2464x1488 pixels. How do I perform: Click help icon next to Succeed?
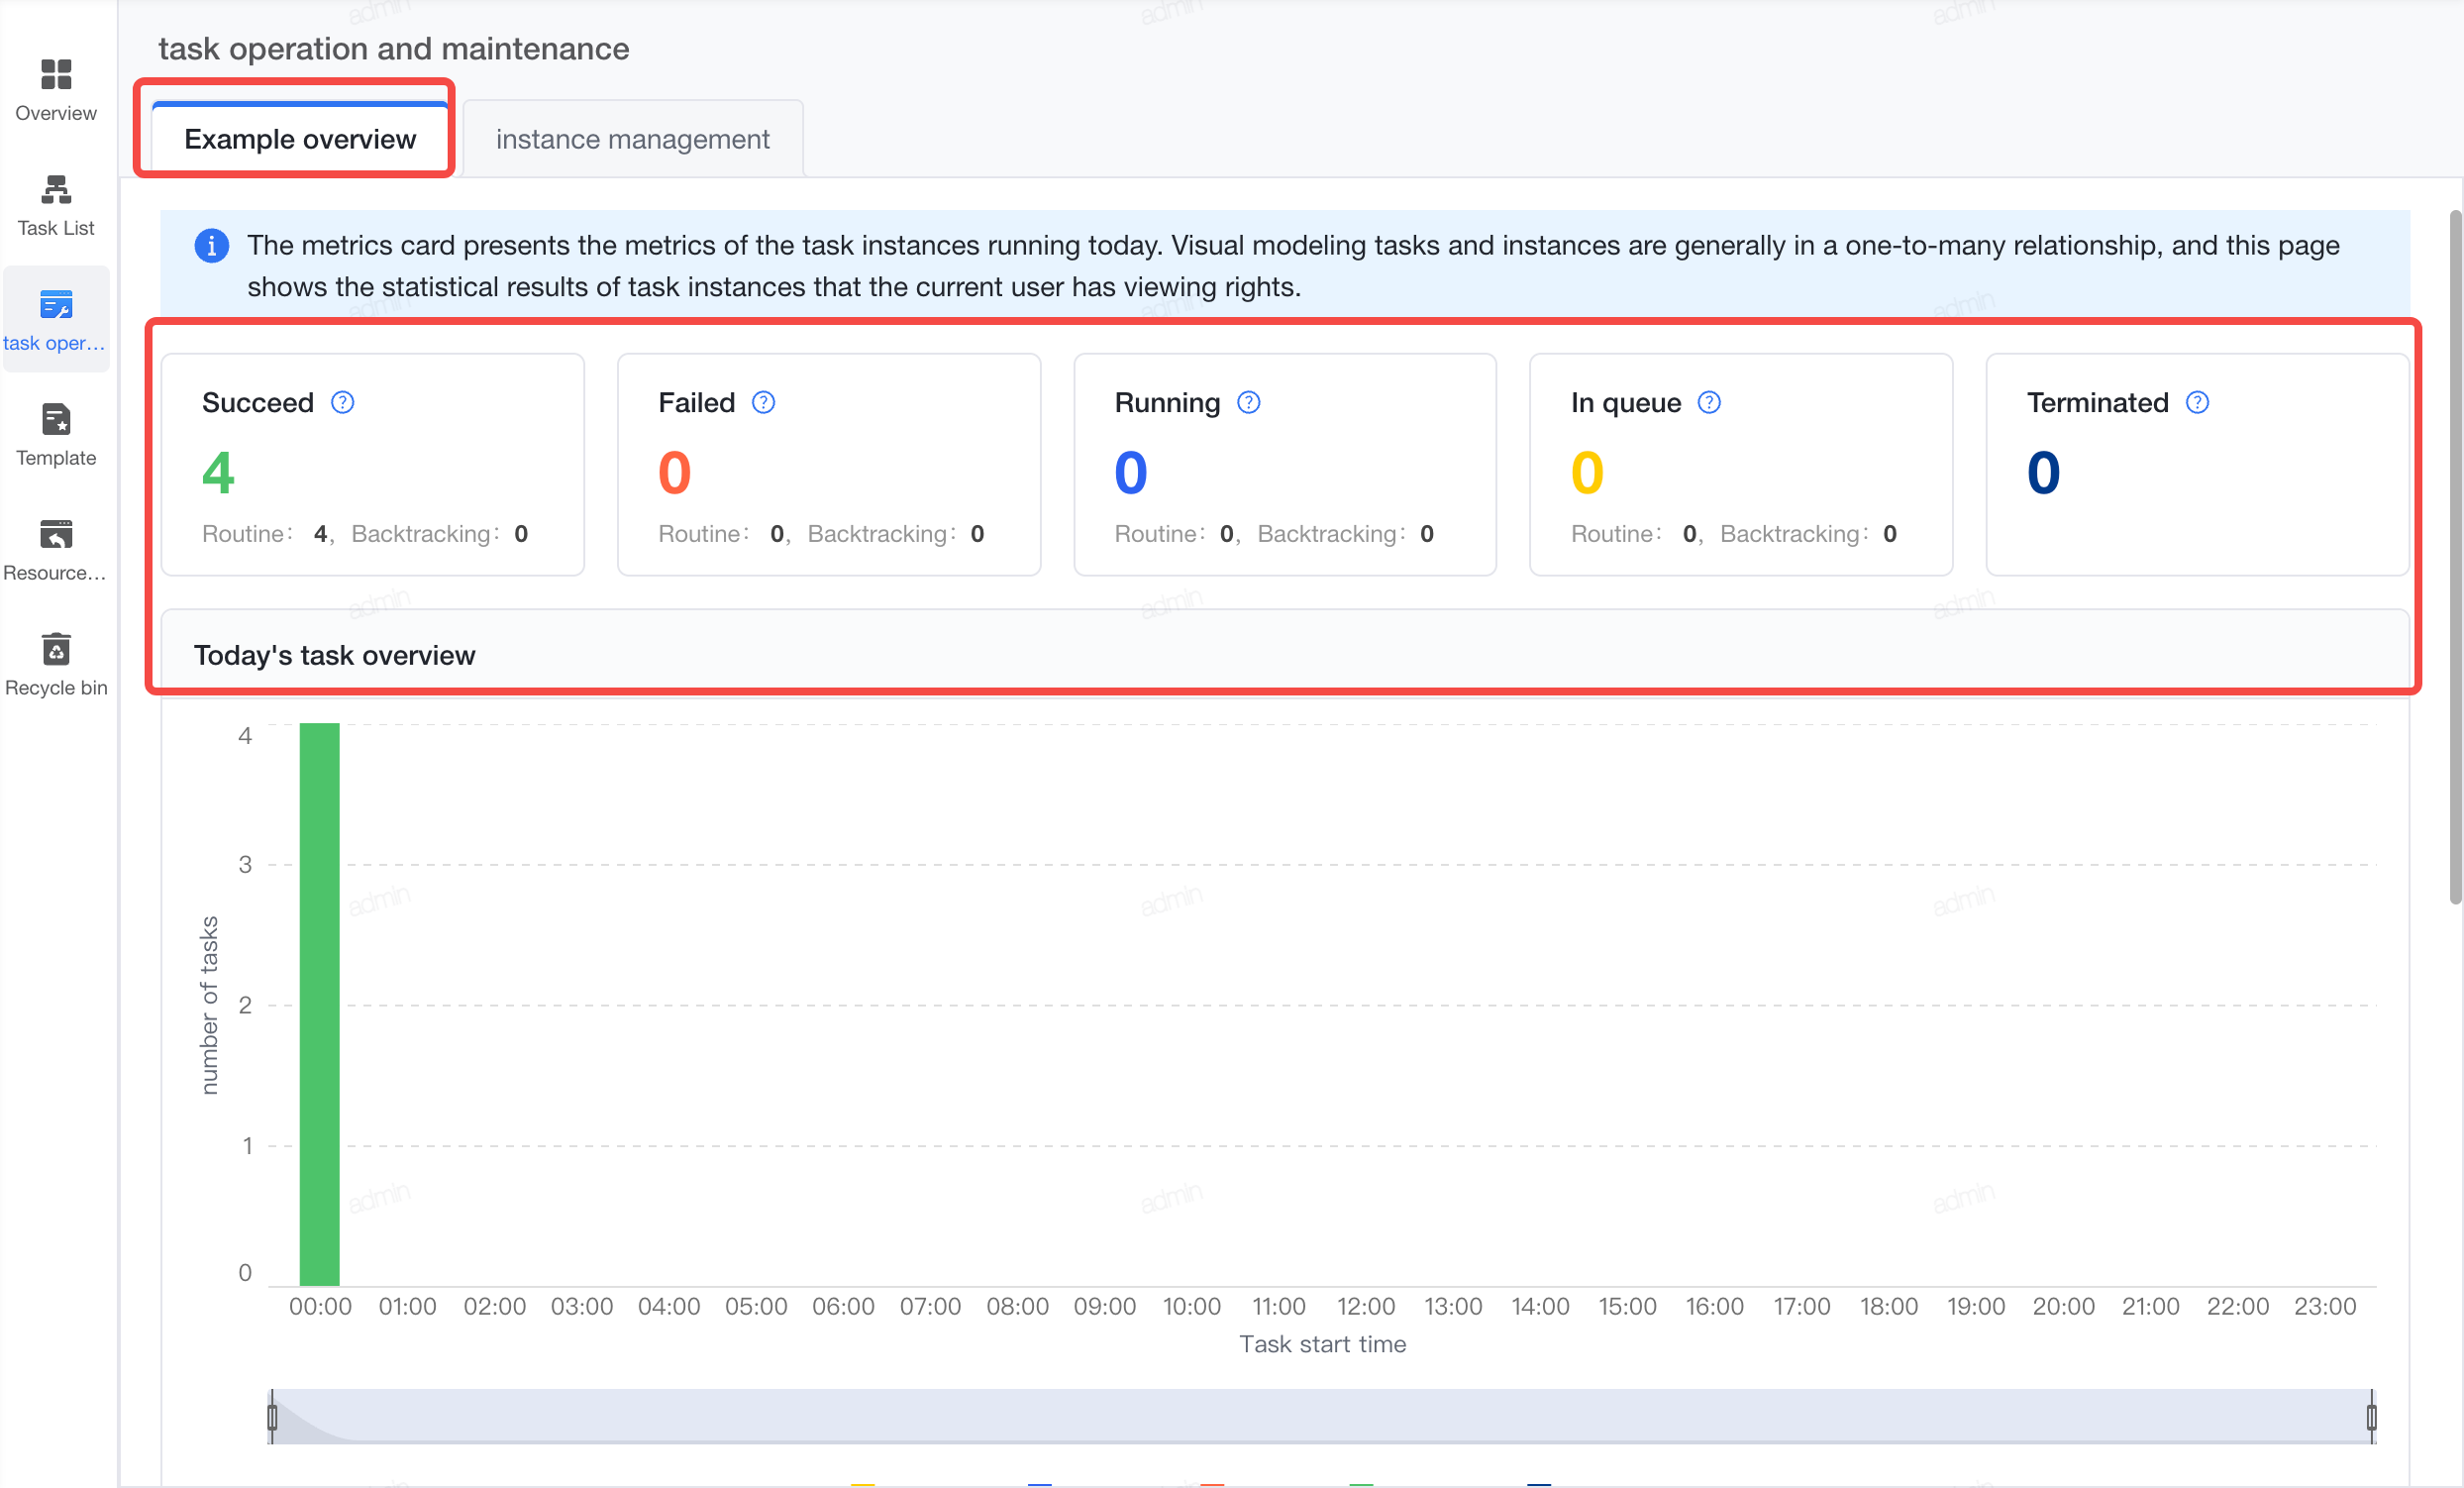click(343, 402)
